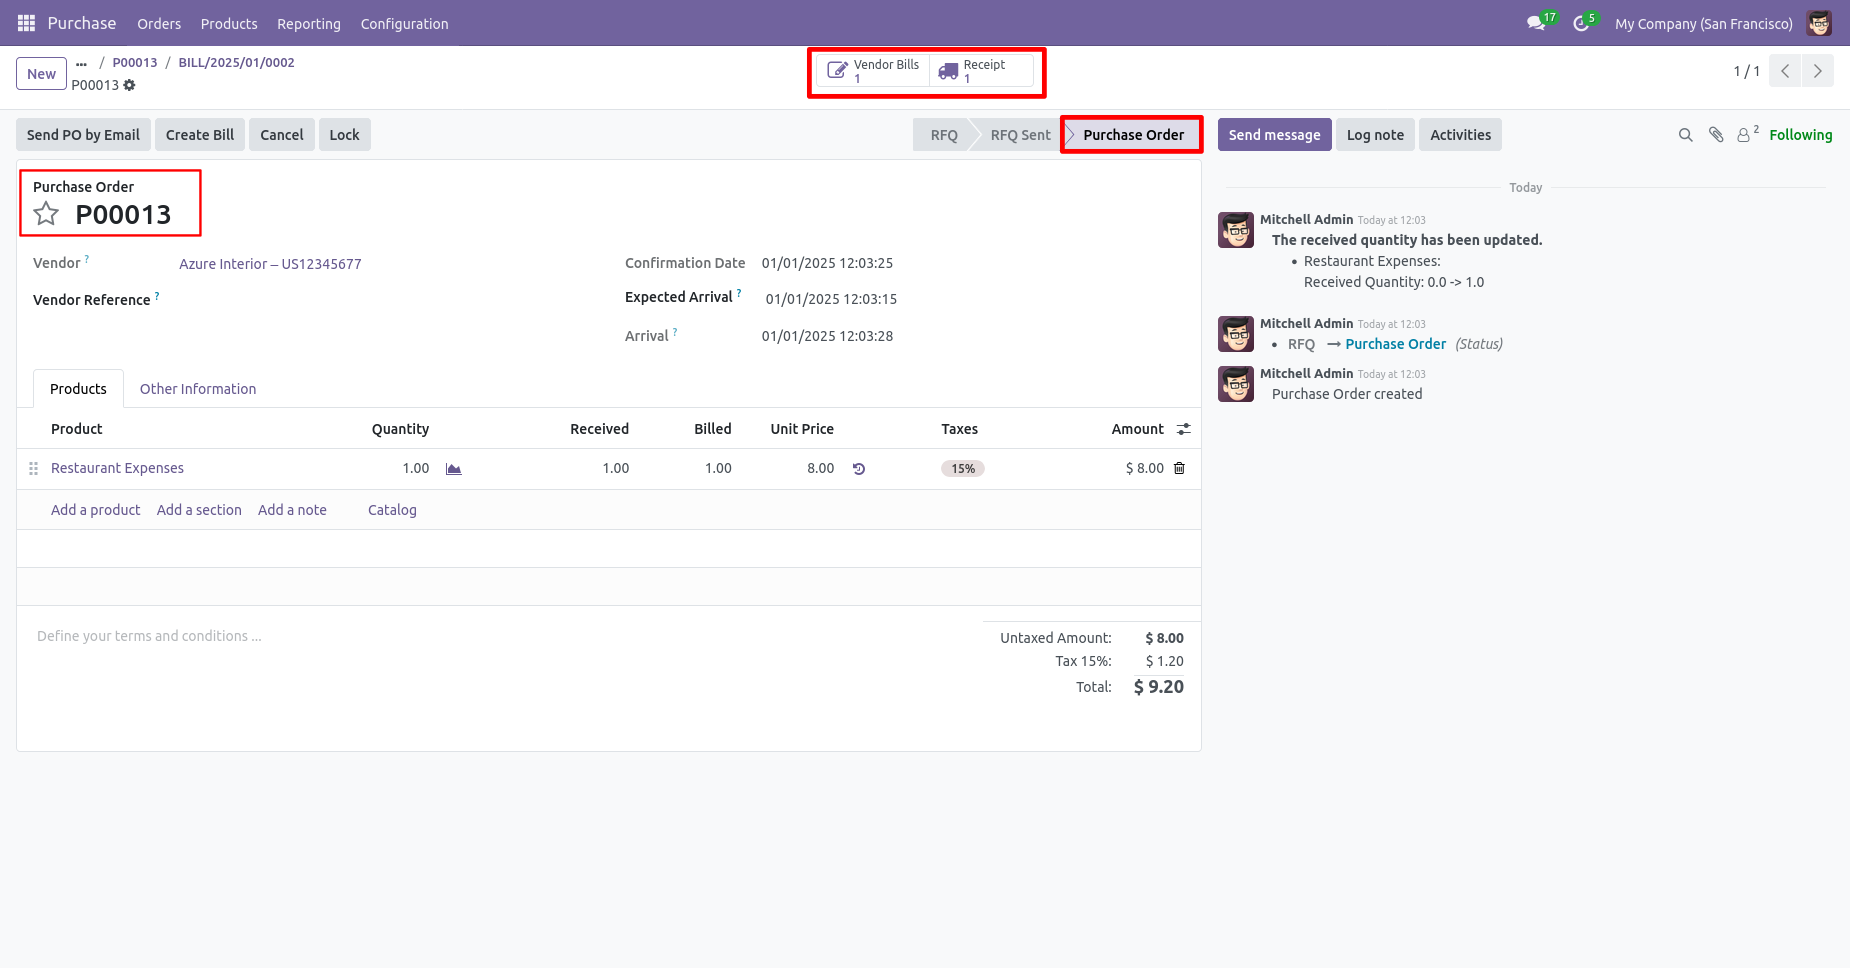Viewport: 1850px width, 968px height.
Task: Open the Azure Interior vendor link
Action: coord(270,264)
